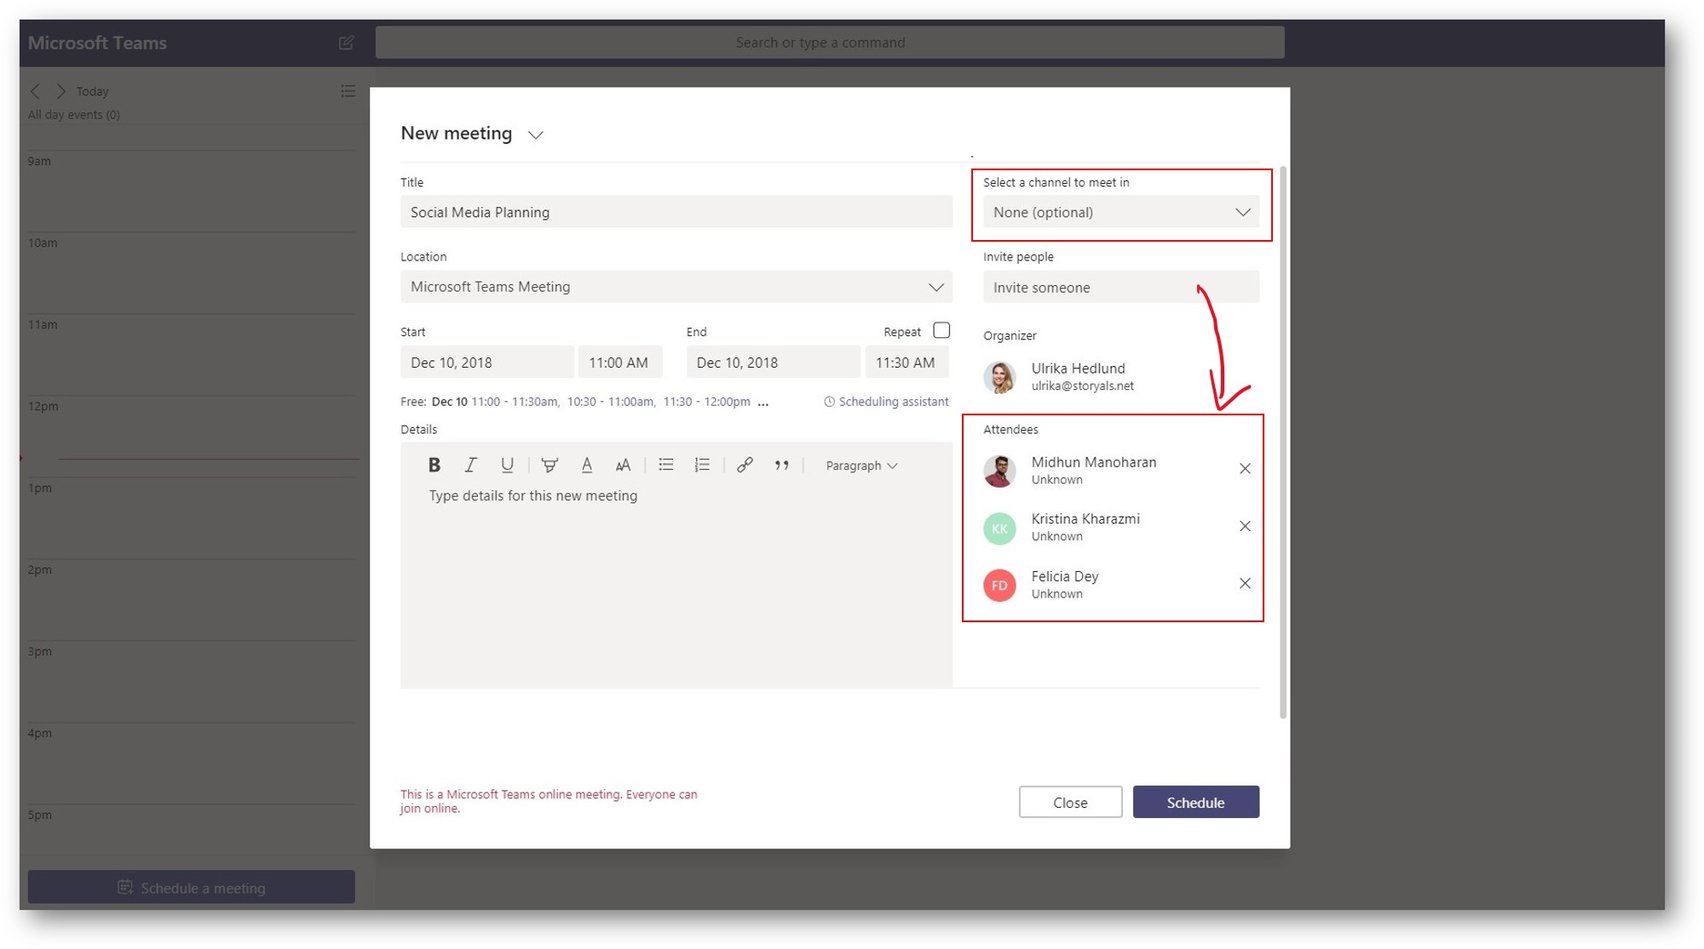Expand the New meeting type chevron
The image size is (1704, 949).
pos(536,135)
